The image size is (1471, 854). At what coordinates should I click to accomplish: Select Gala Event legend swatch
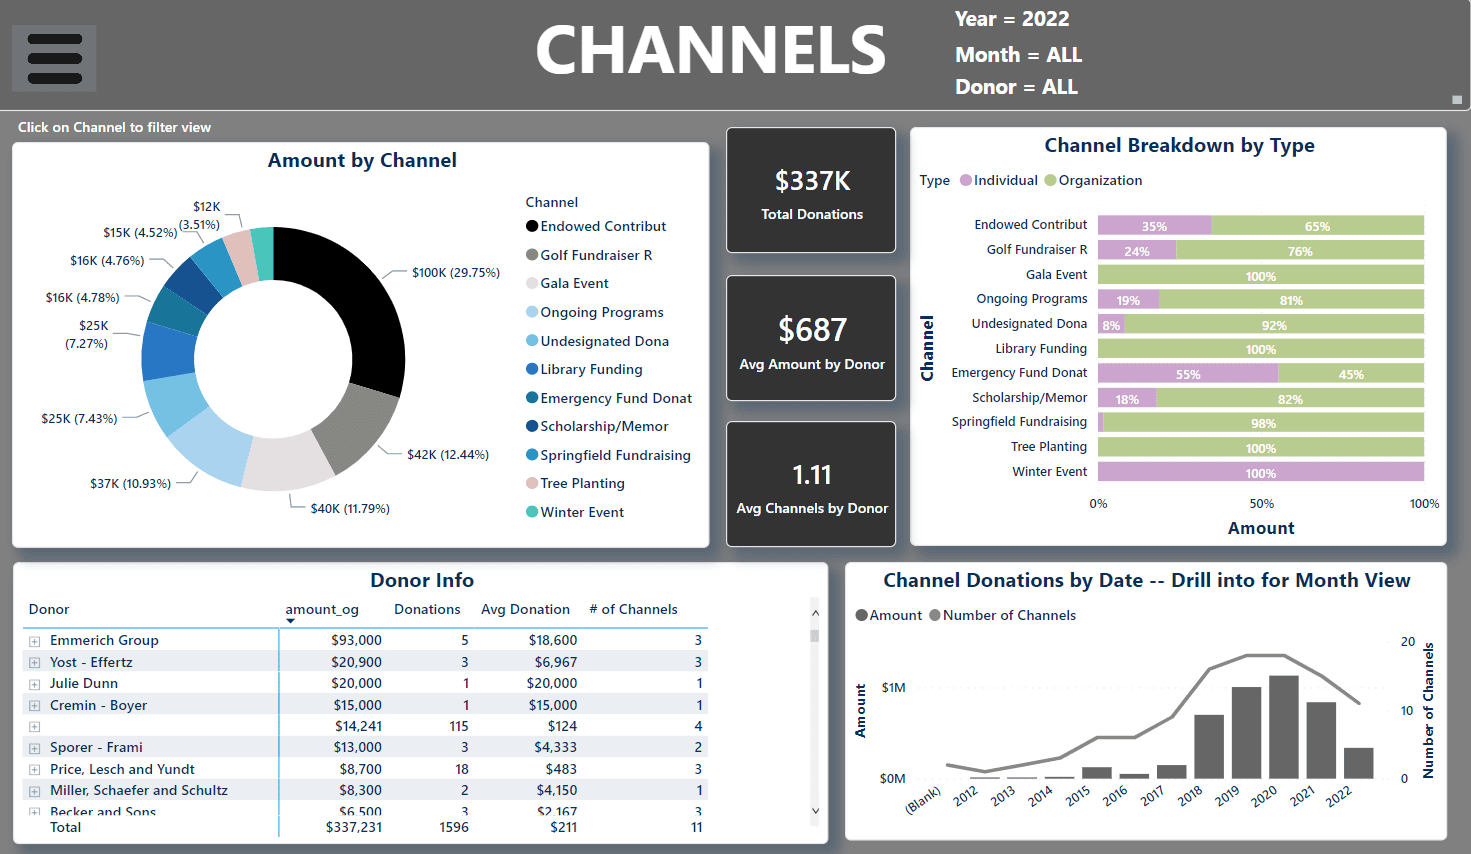(x=532, y=284)
